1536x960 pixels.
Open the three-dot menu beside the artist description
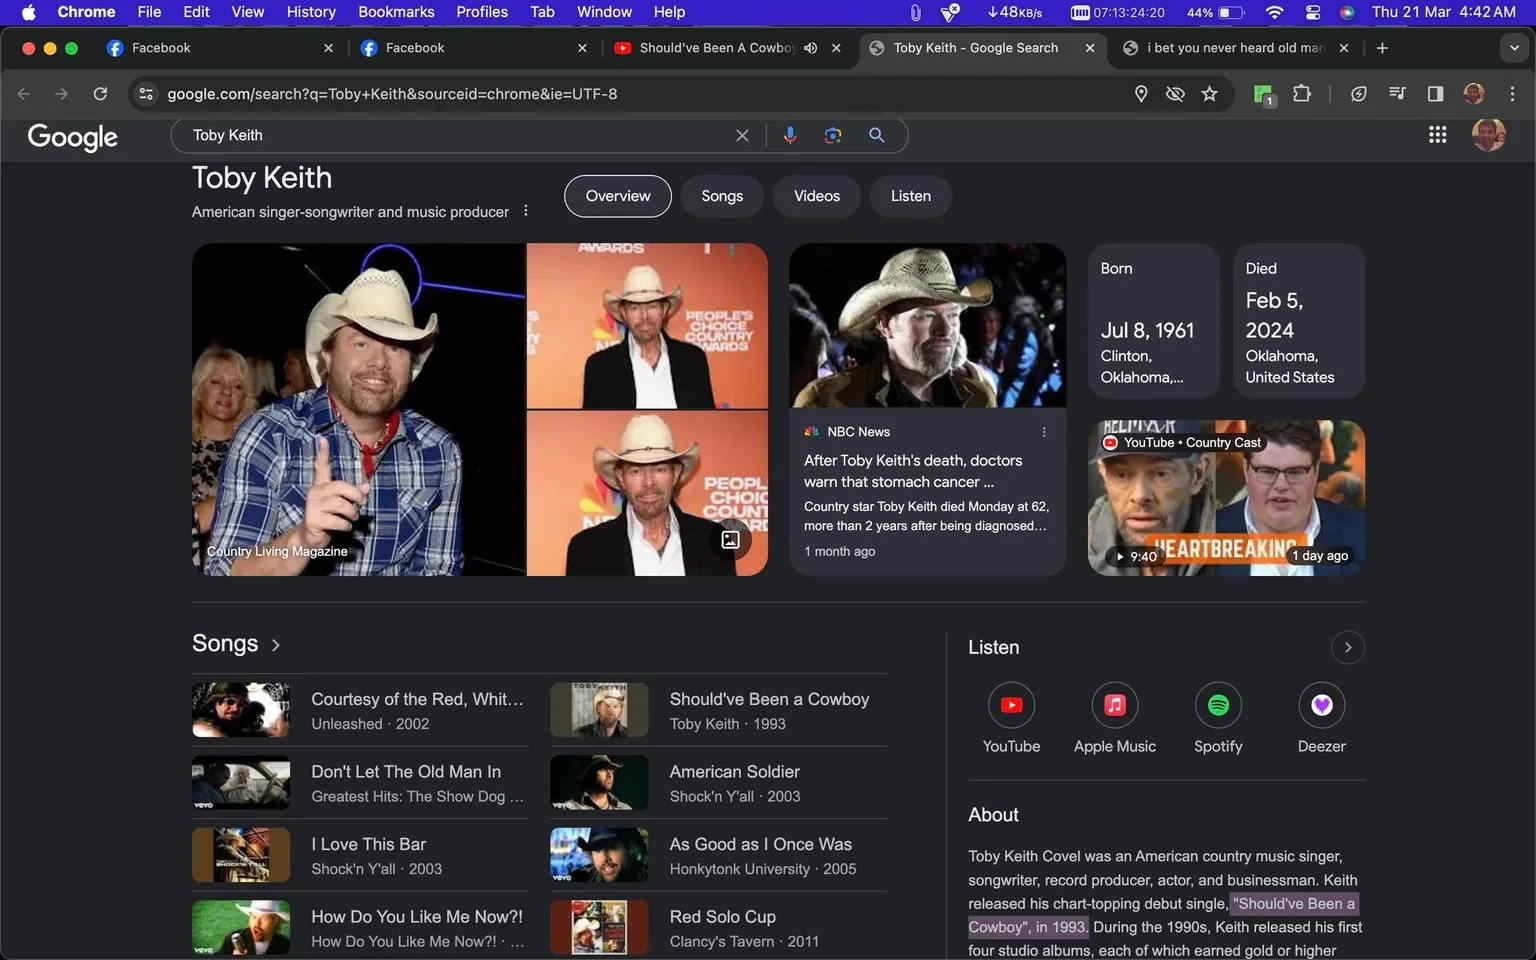525,210
